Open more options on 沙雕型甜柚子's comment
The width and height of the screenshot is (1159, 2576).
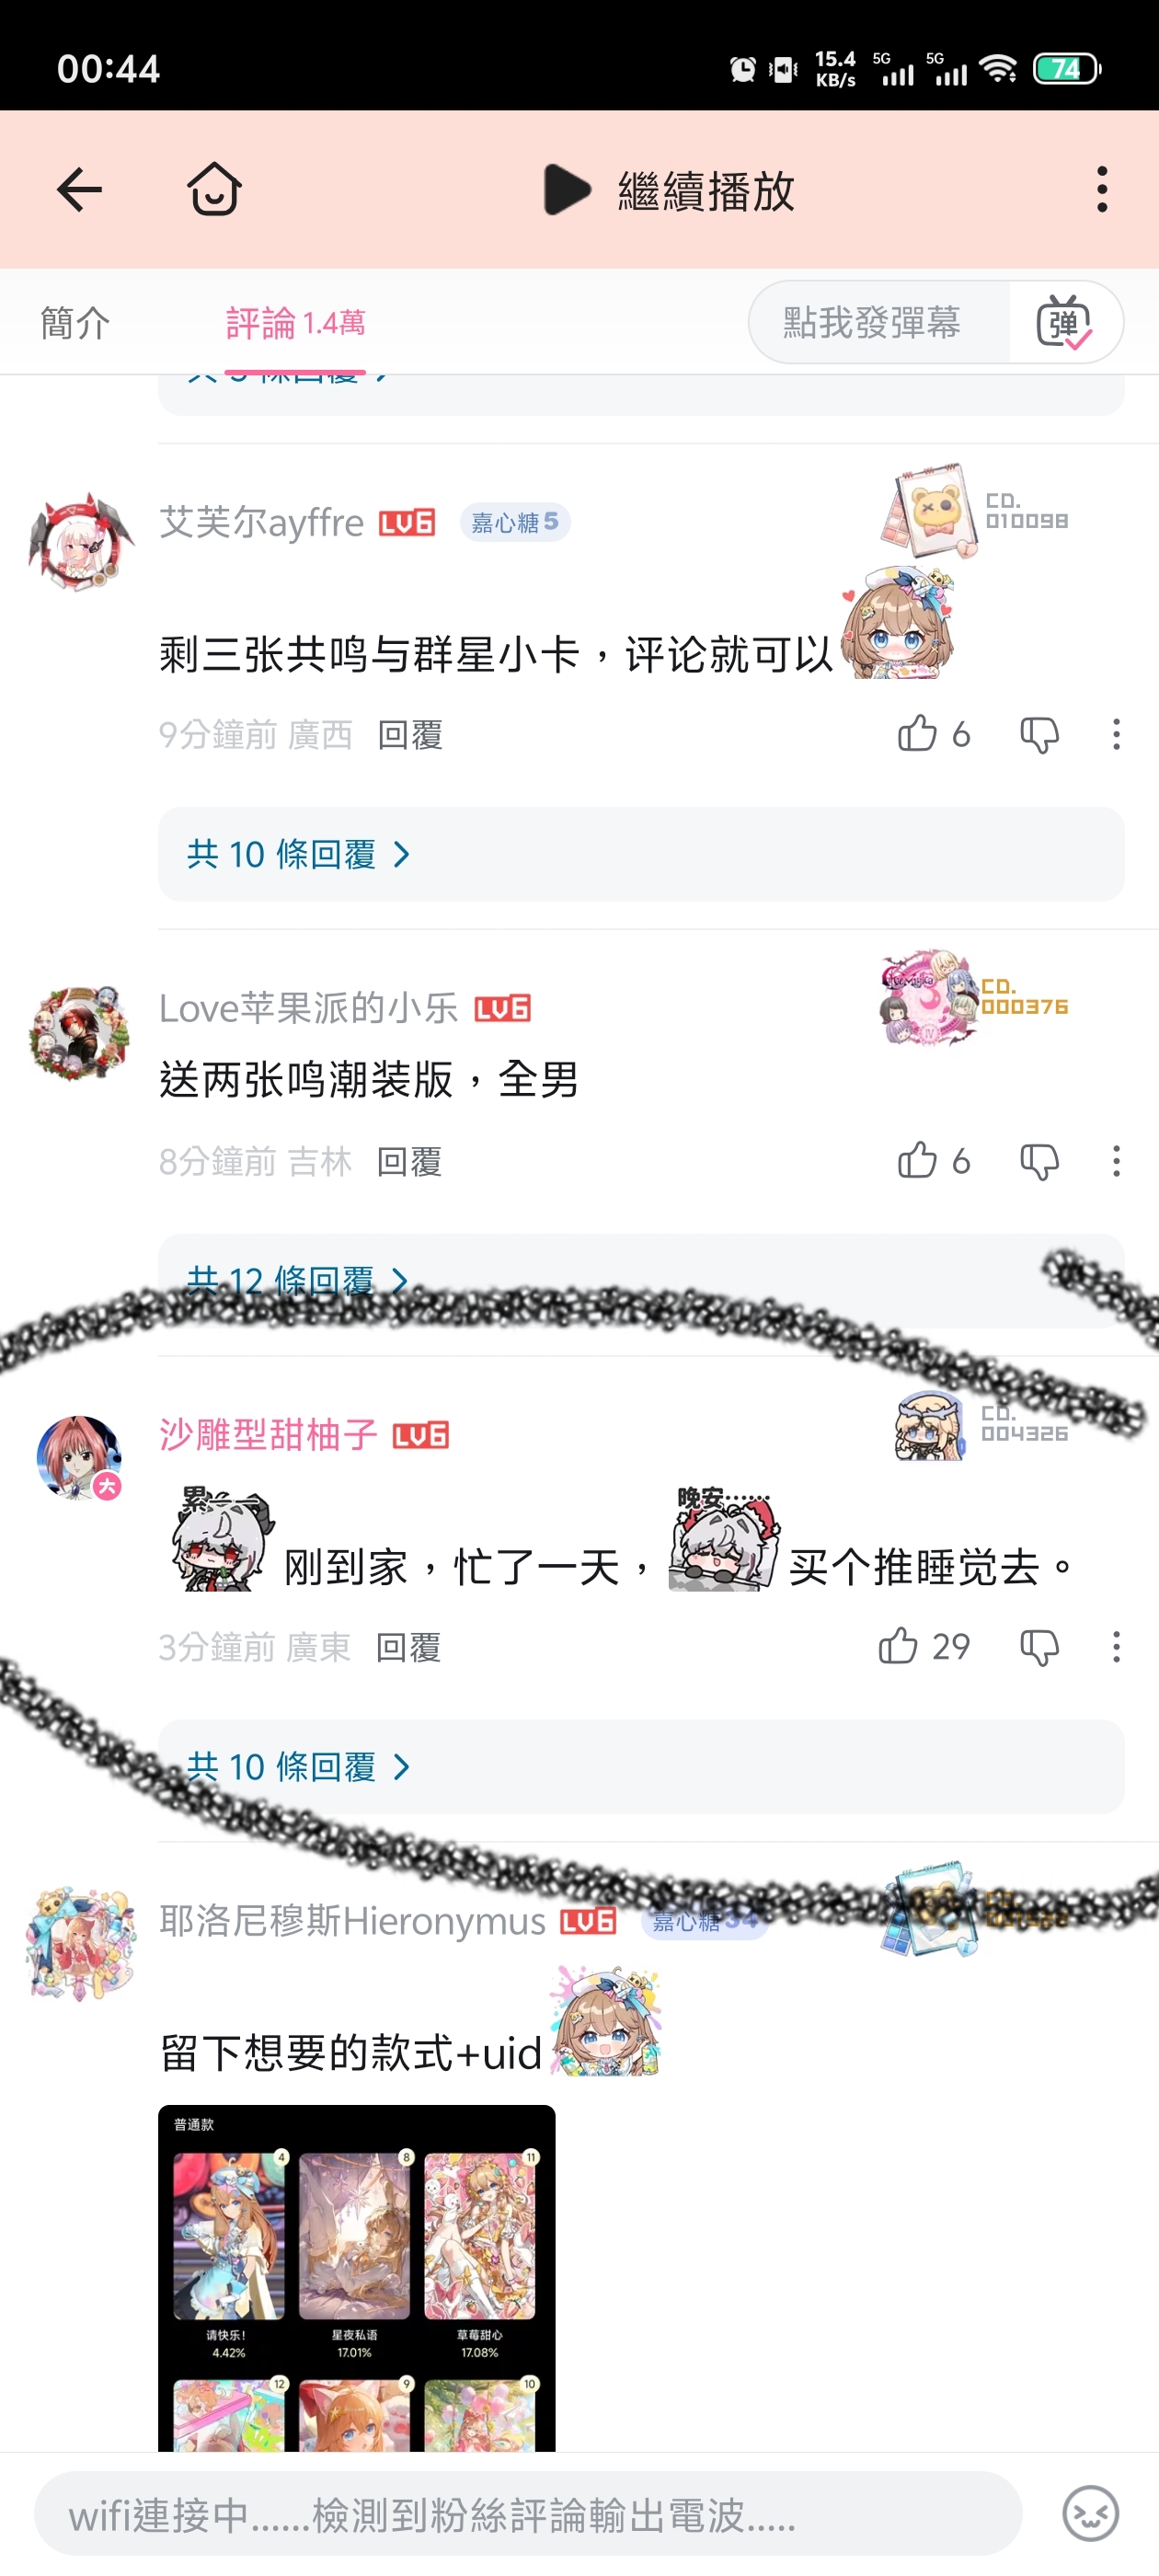coord(1116,1647)
